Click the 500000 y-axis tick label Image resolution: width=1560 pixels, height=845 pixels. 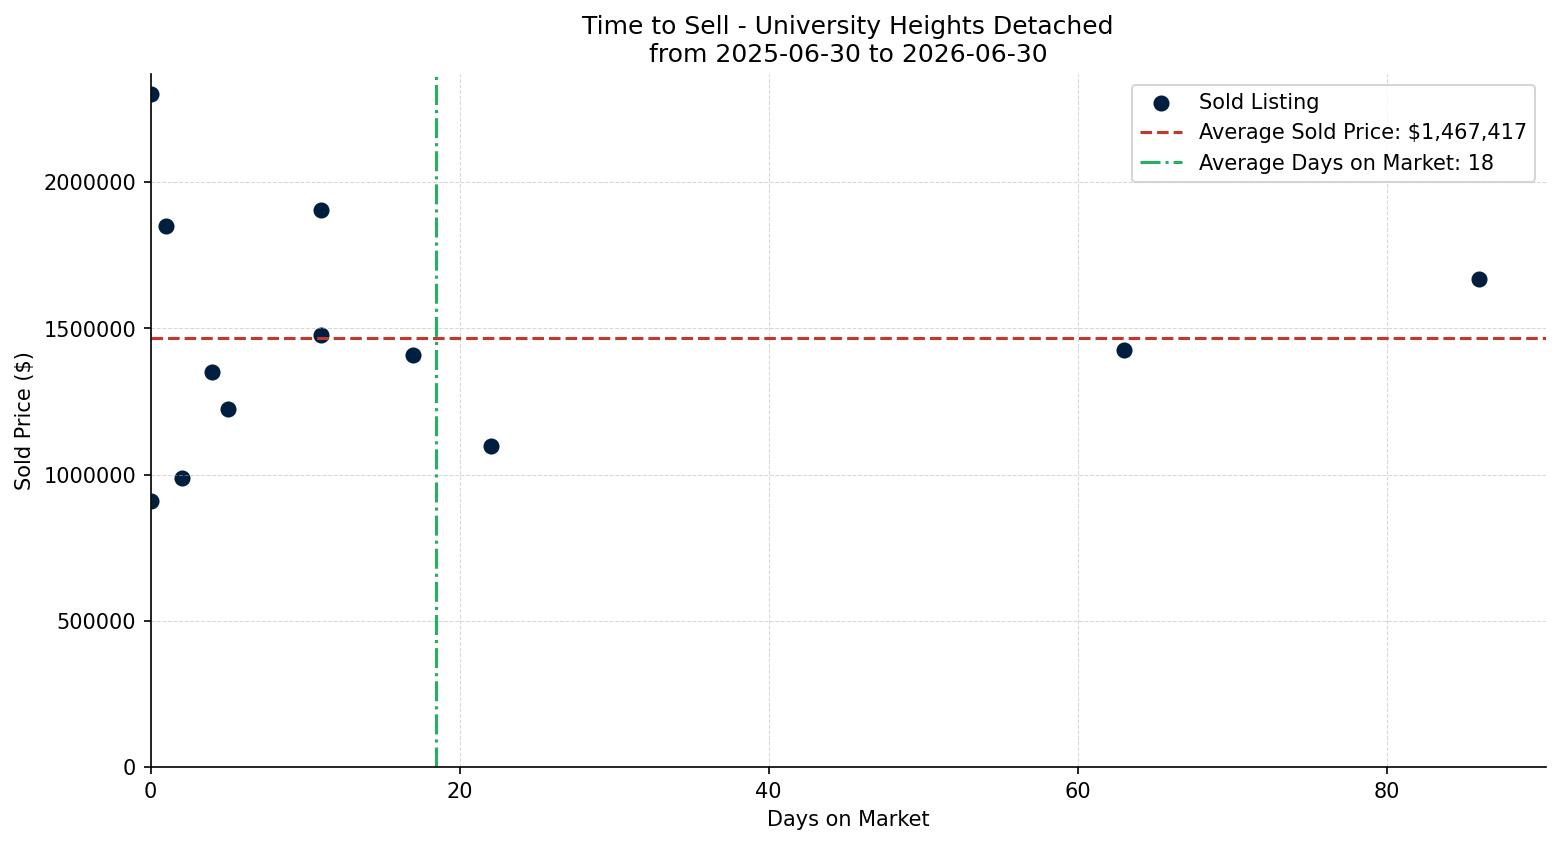tap(96, 621)
